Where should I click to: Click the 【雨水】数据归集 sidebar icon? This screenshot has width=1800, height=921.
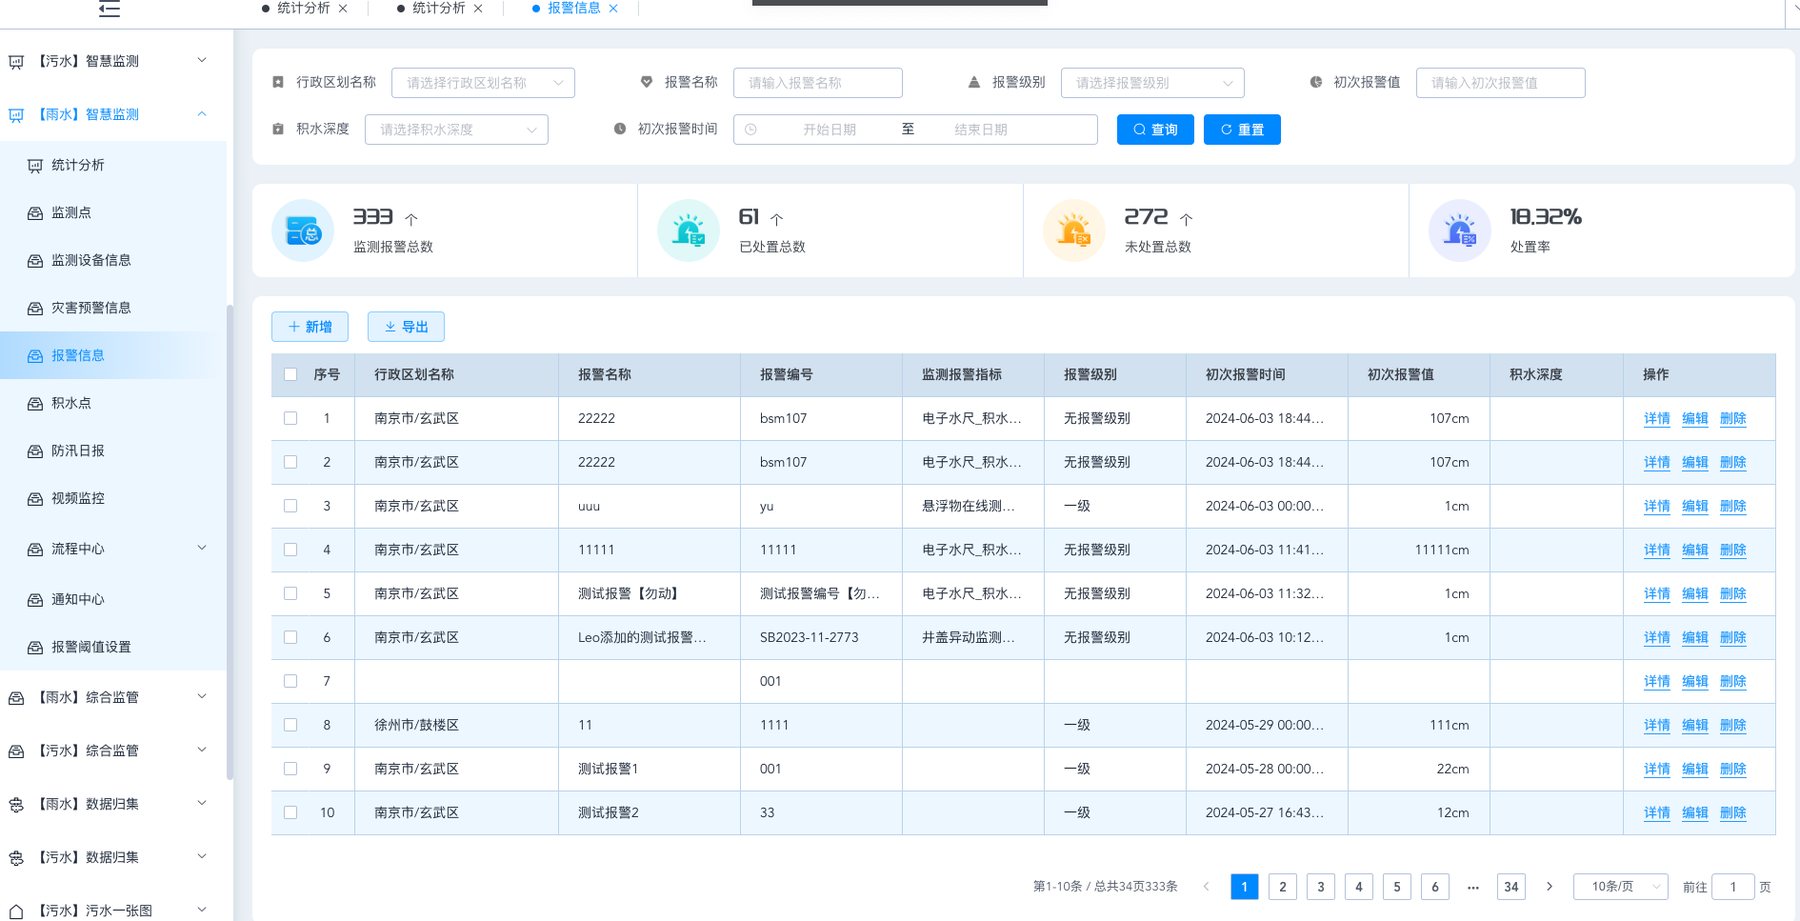pyautogui.click(x=16, y=804)
